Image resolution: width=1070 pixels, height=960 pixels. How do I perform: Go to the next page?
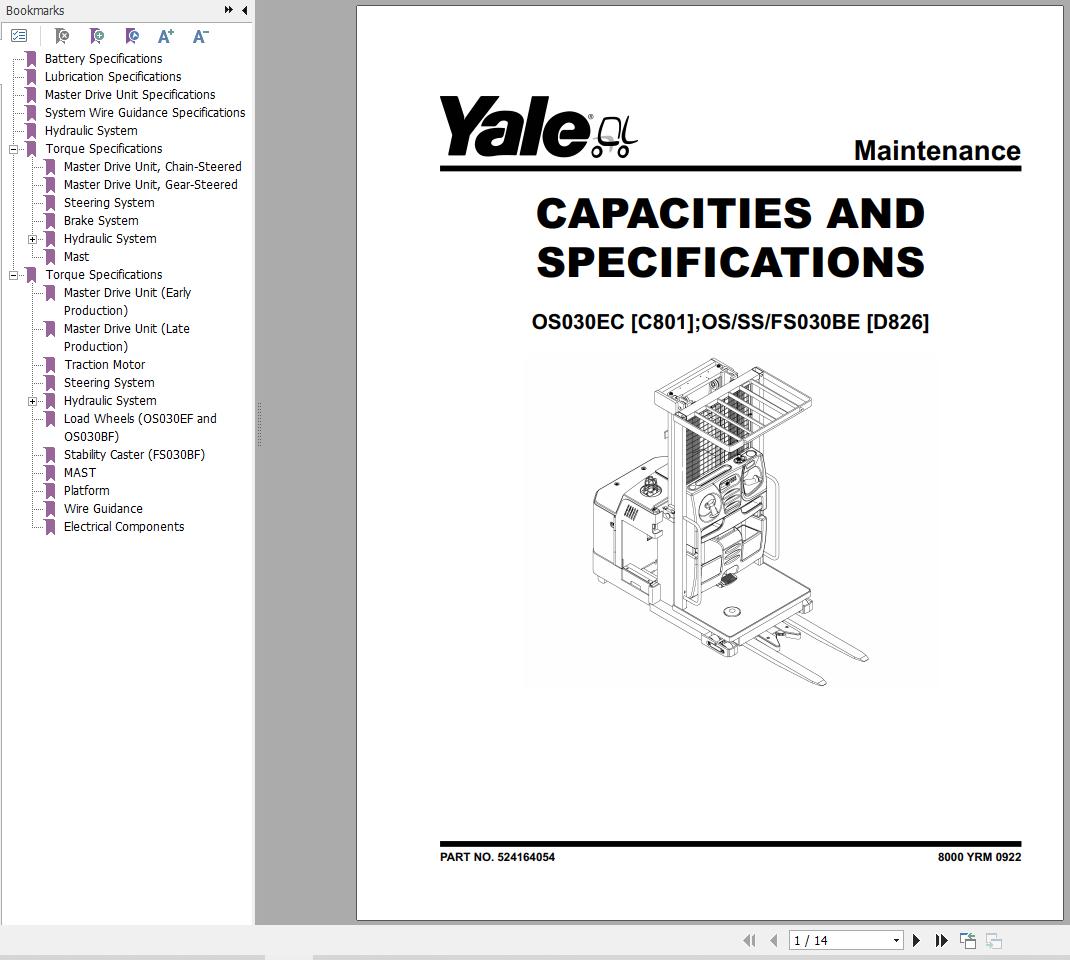[x=916, y=940]
